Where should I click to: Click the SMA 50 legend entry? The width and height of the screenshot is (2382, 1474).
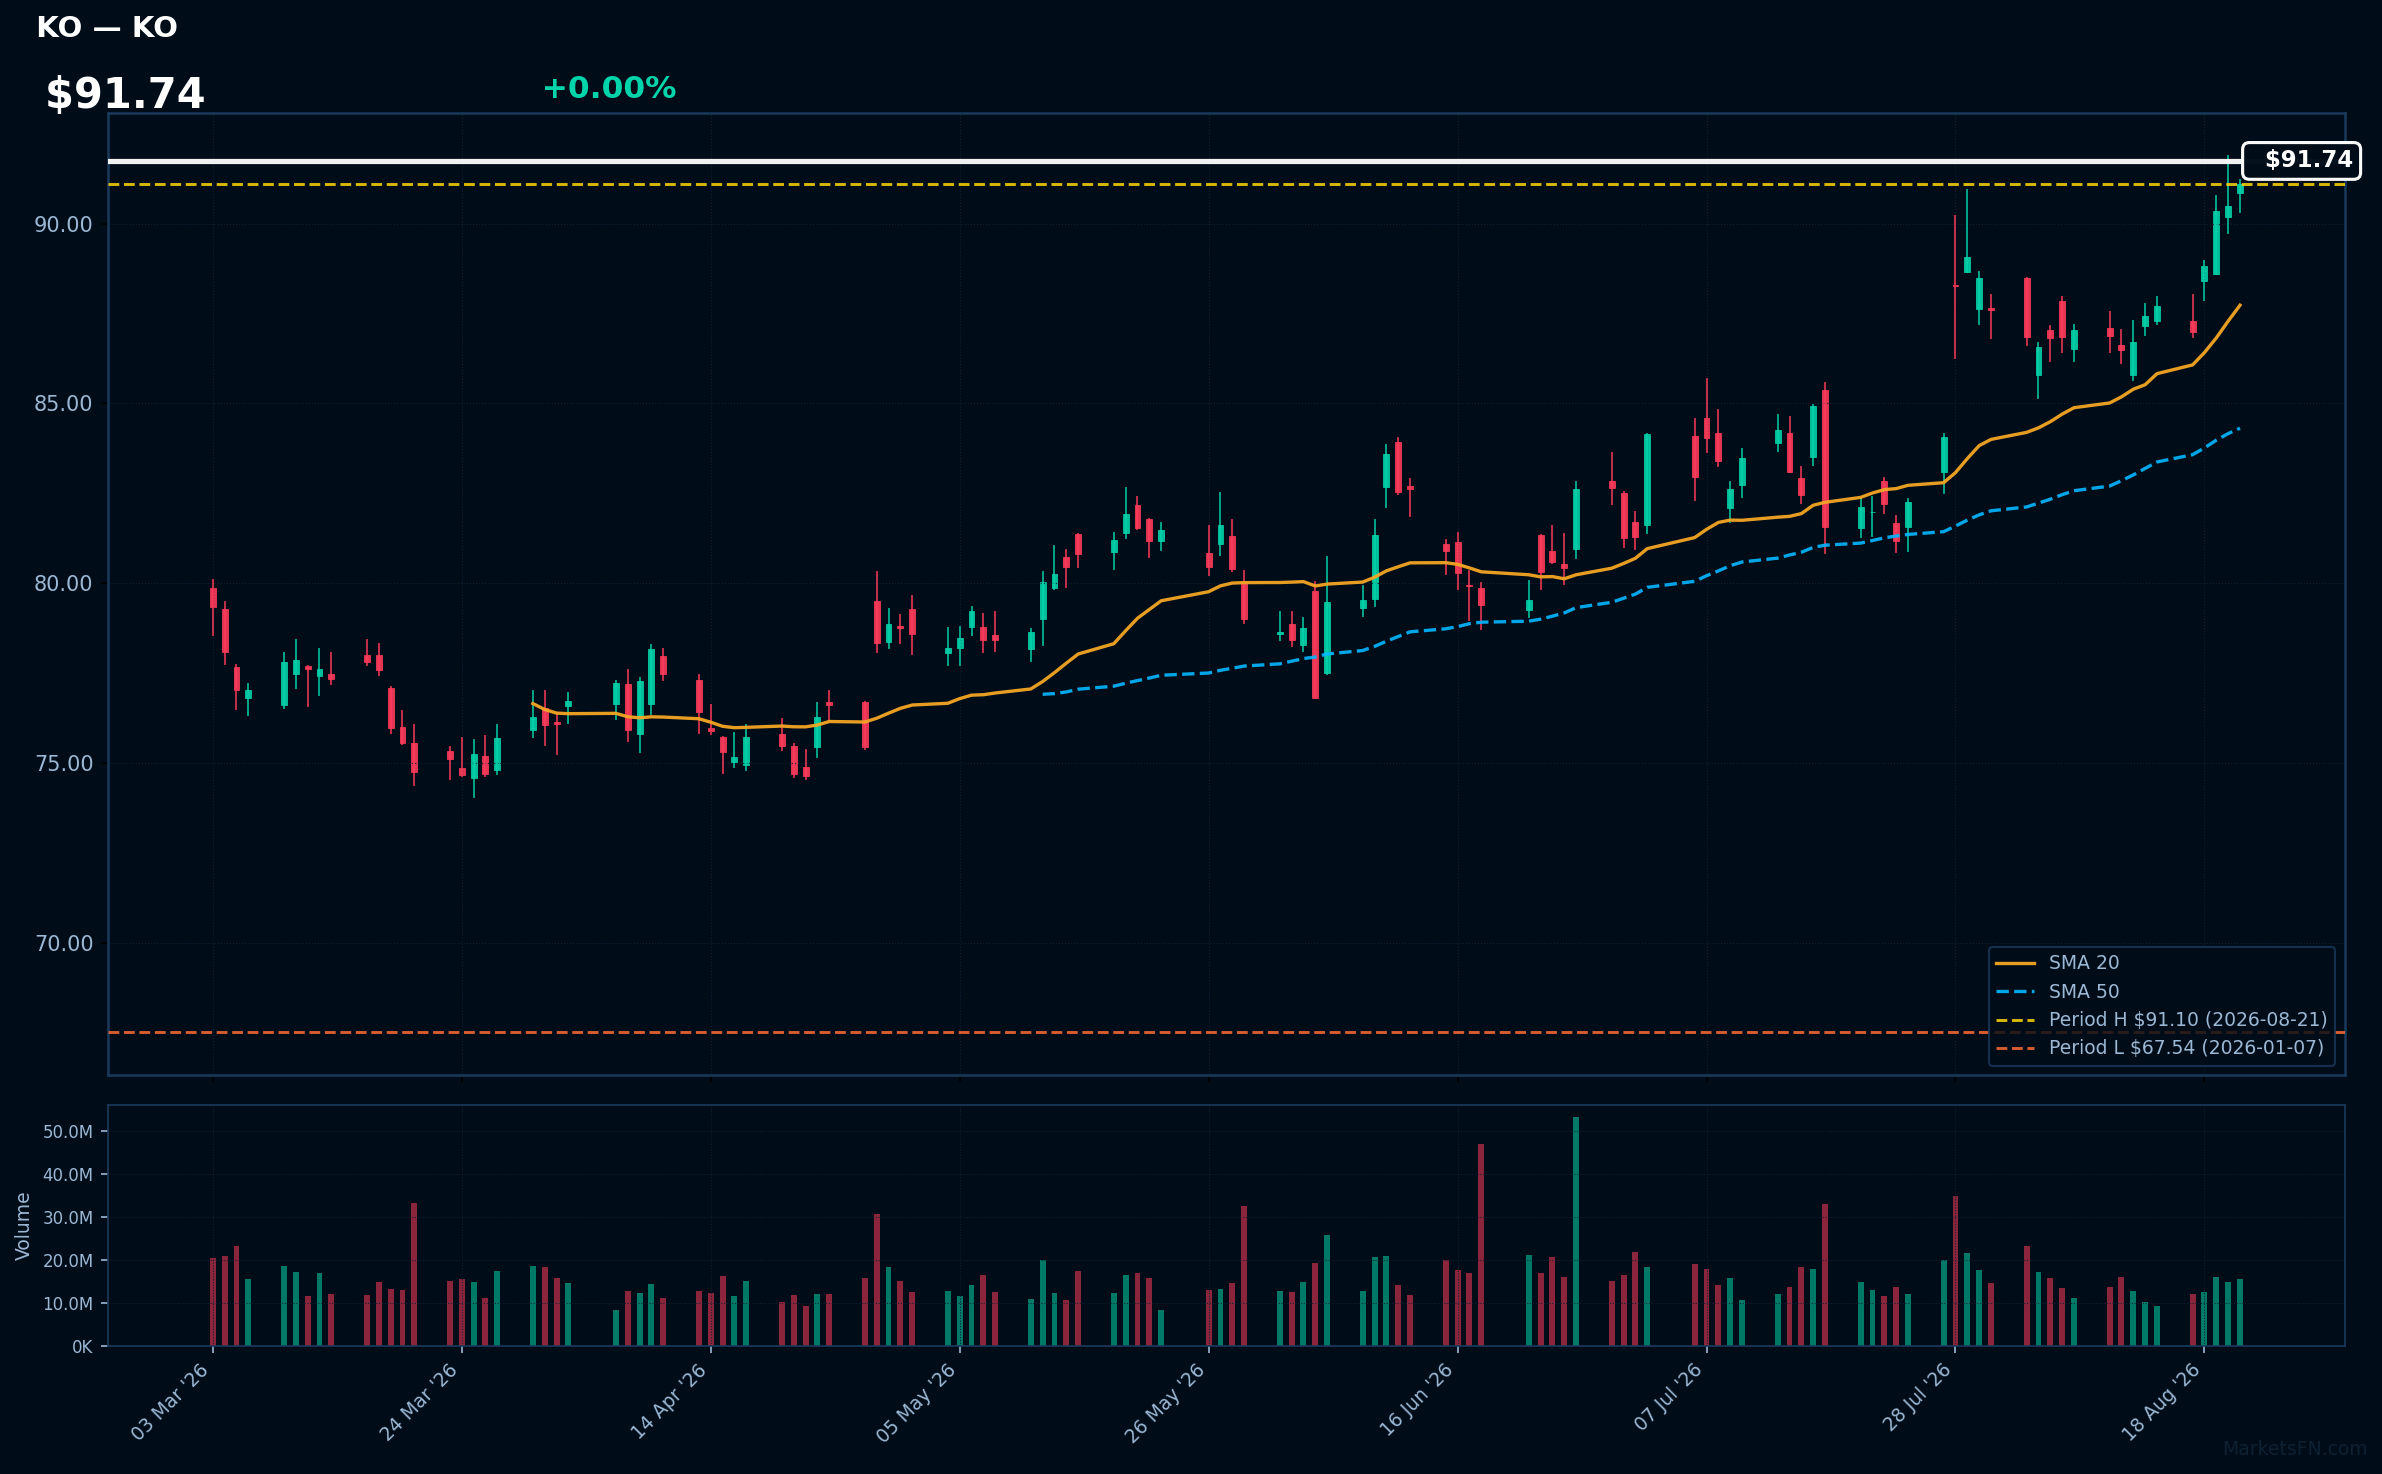pyautogui.click(x=2084, y=991)
